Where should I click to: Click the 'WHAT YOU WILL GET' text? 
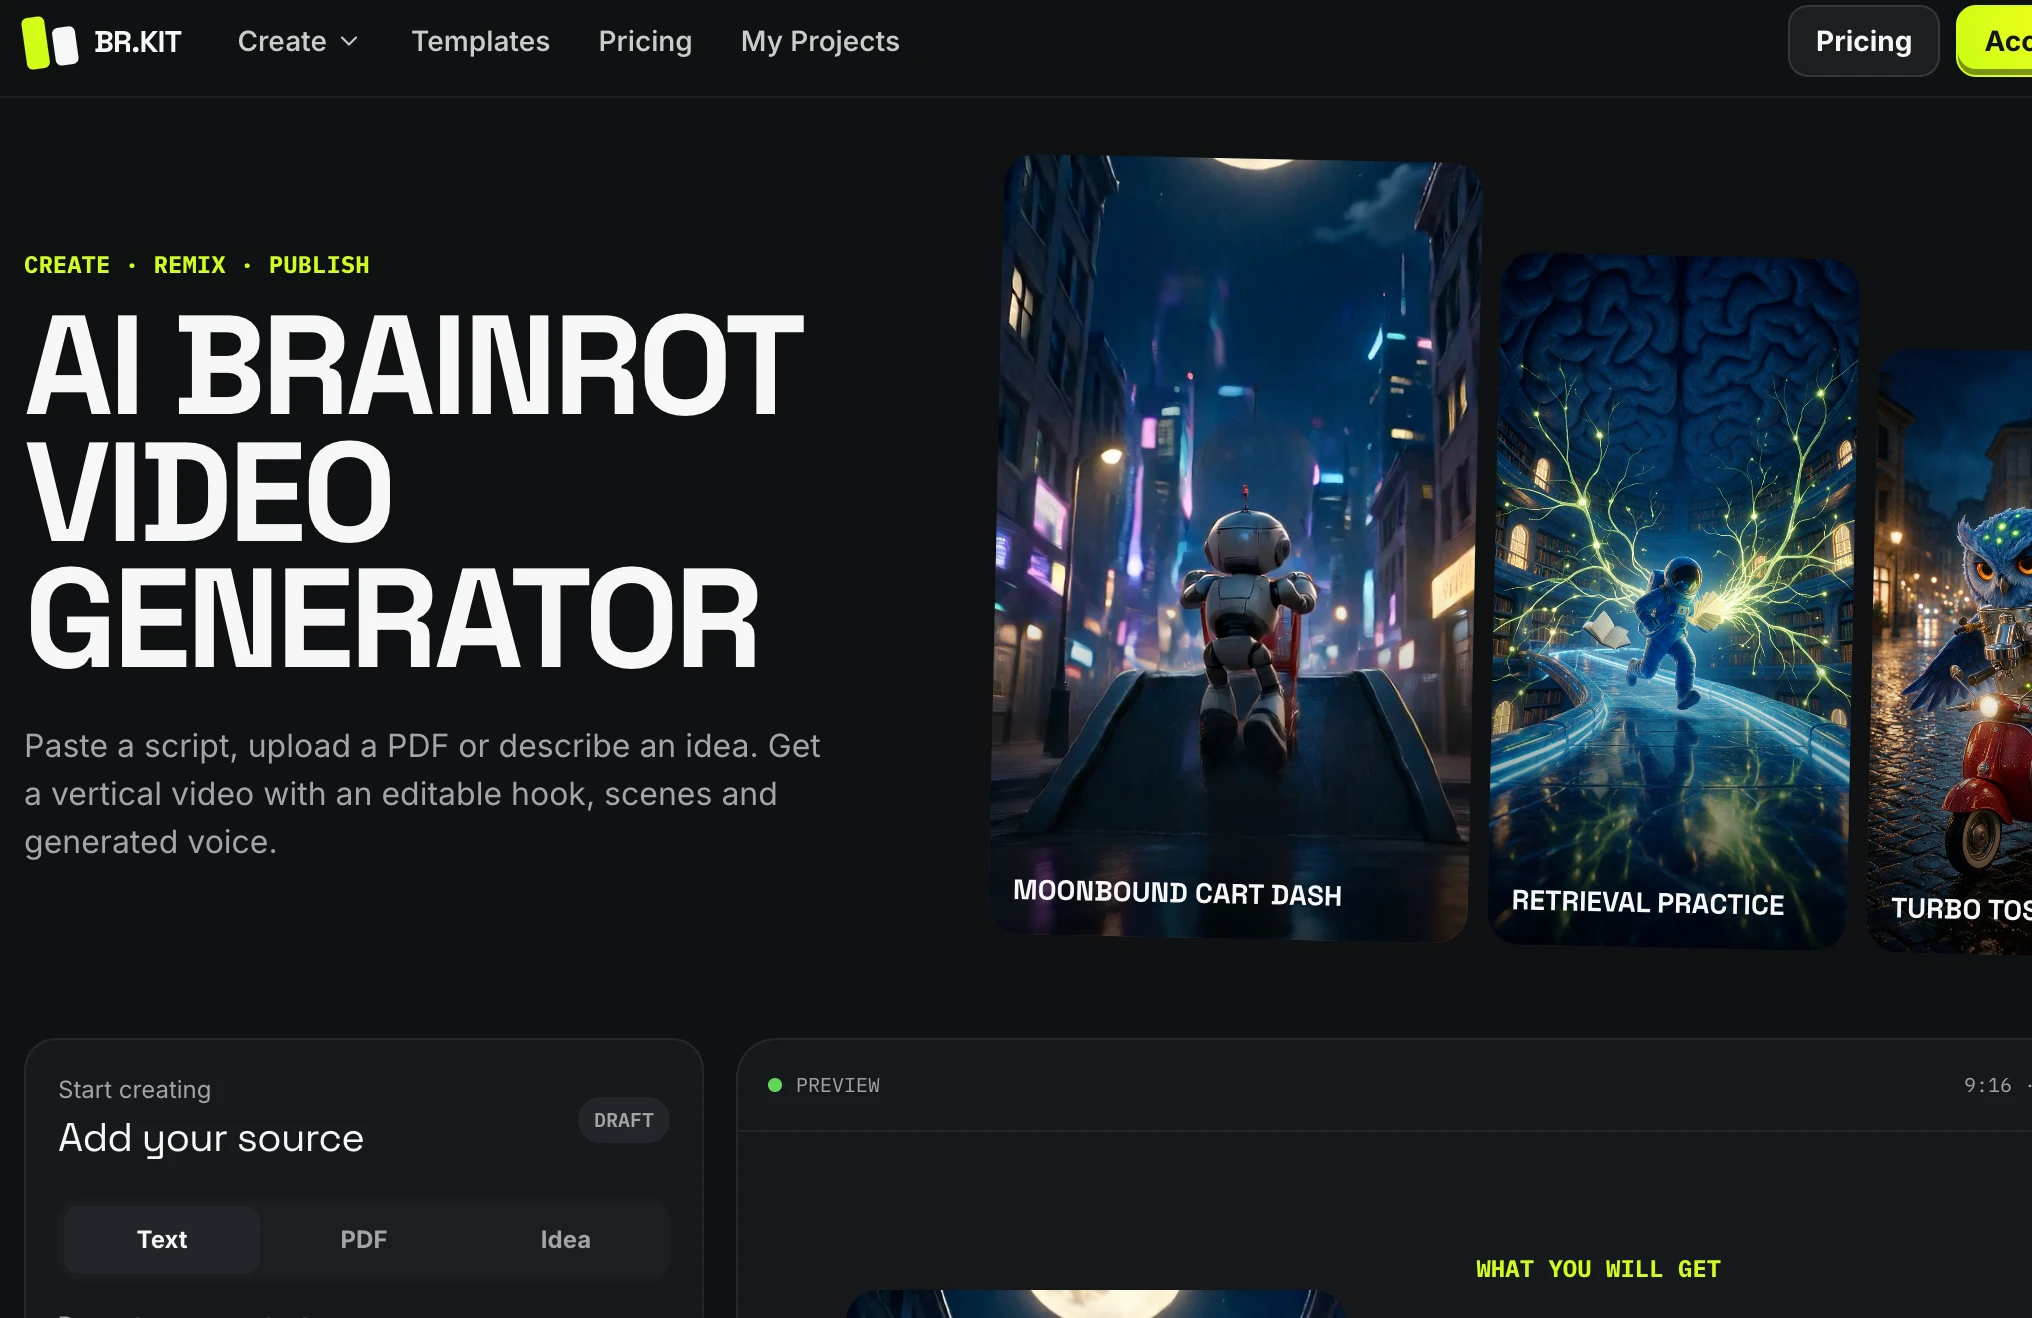pos(1598,1269)
